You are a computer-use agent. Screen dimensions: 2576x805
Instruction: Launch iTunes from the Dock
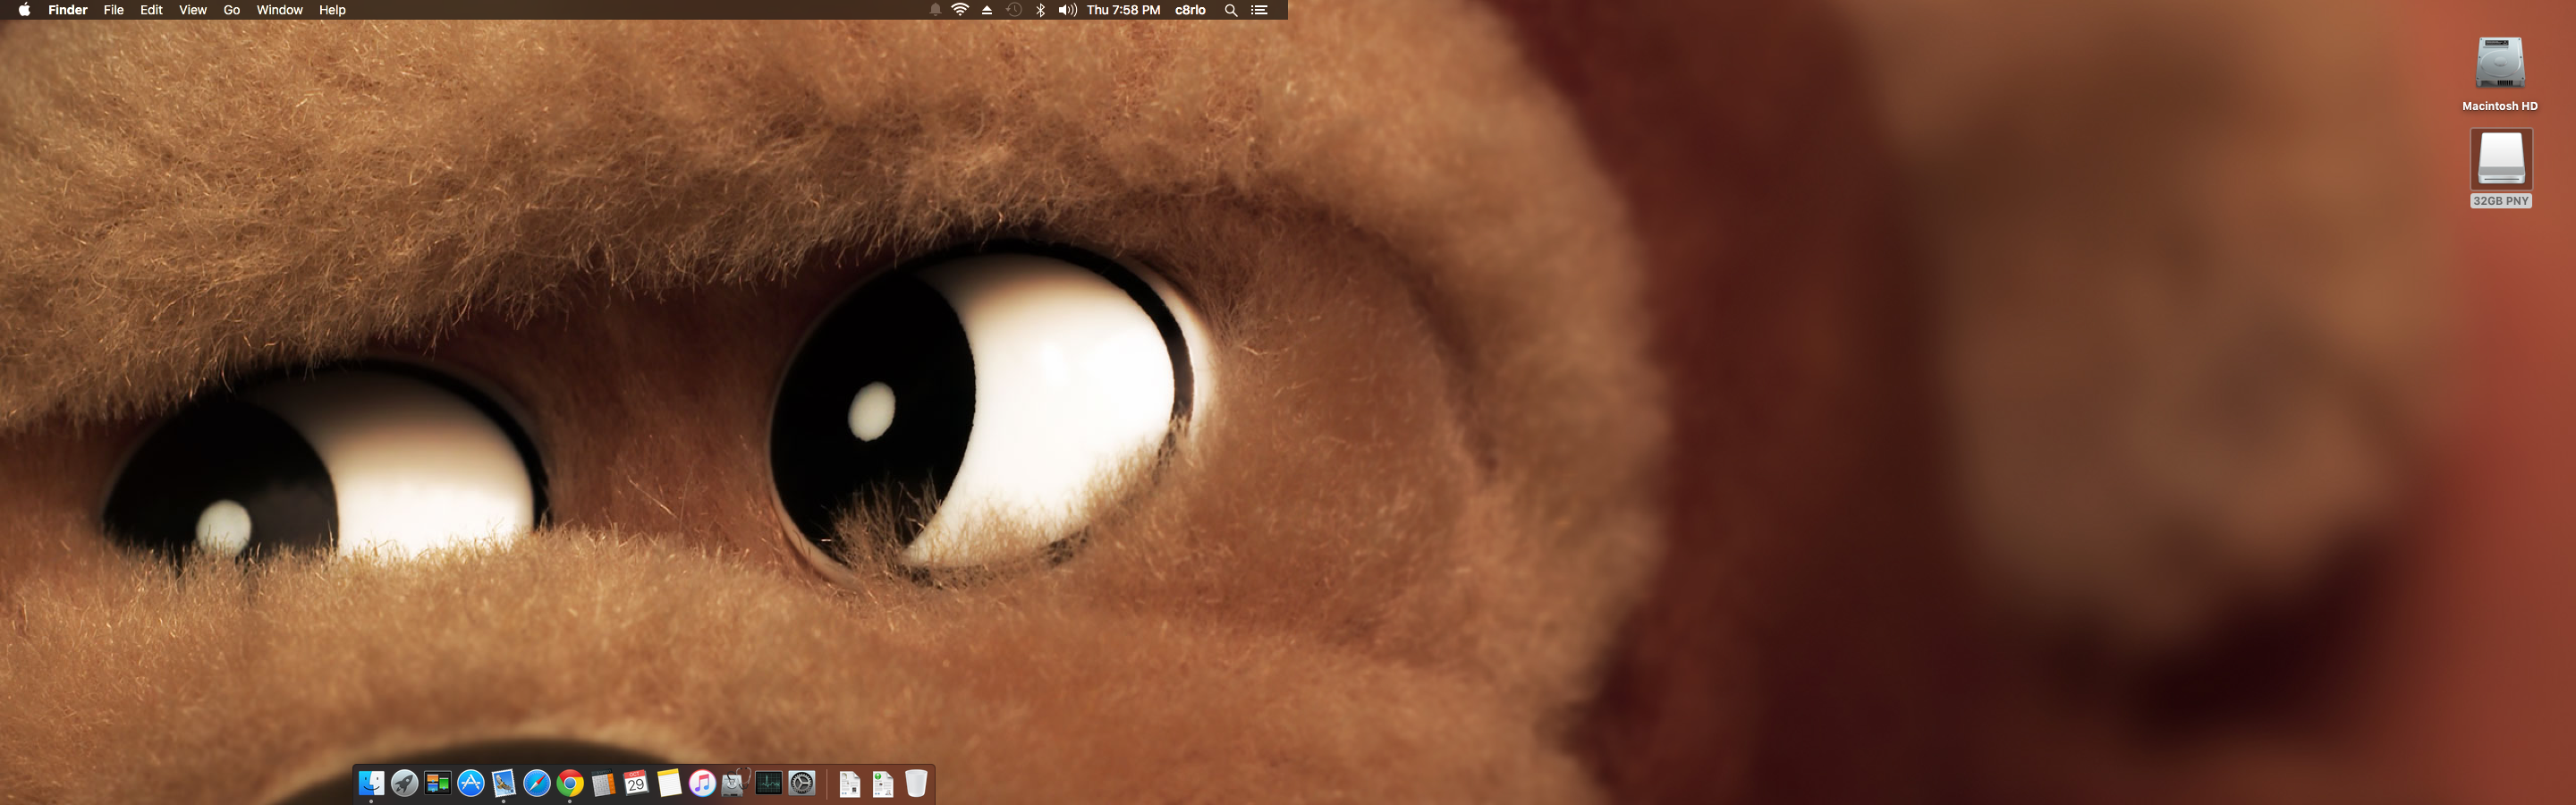[702, 783]
